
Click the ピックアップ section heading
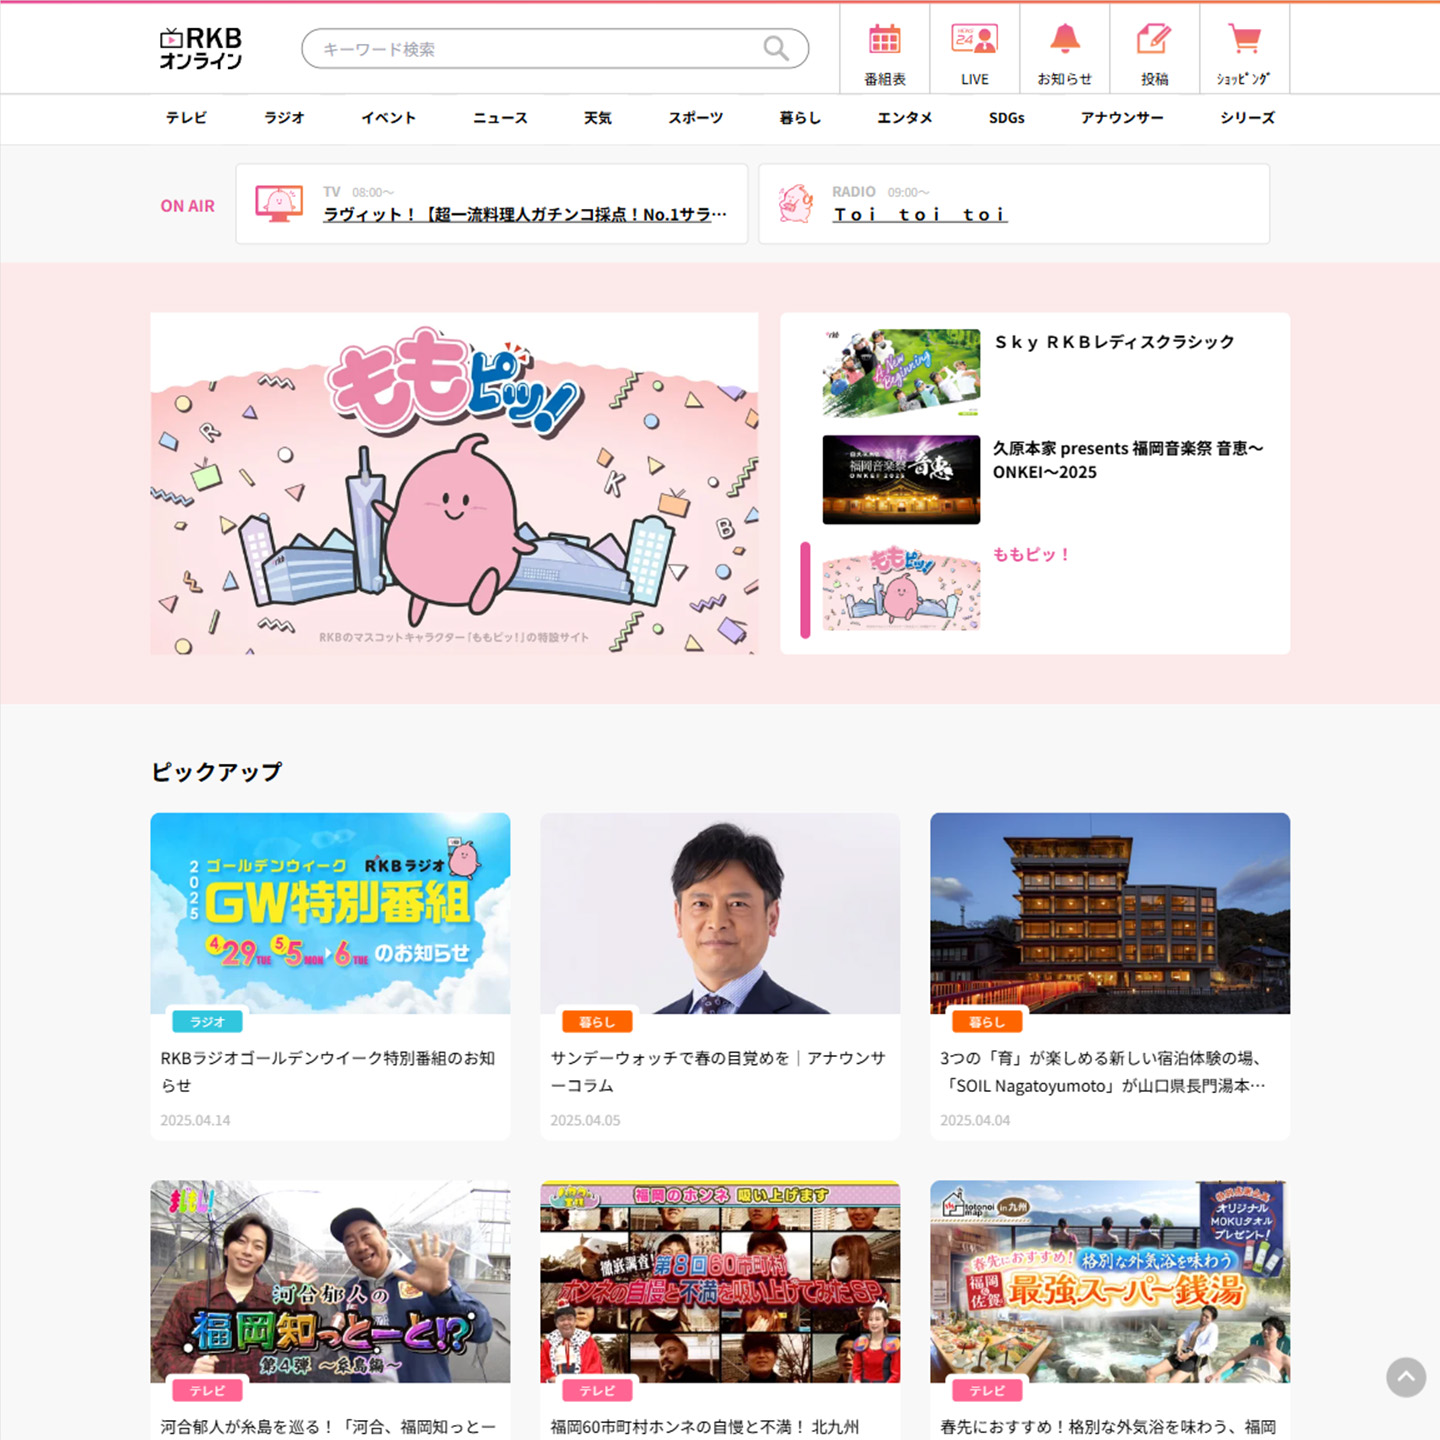tap(217, 772)
